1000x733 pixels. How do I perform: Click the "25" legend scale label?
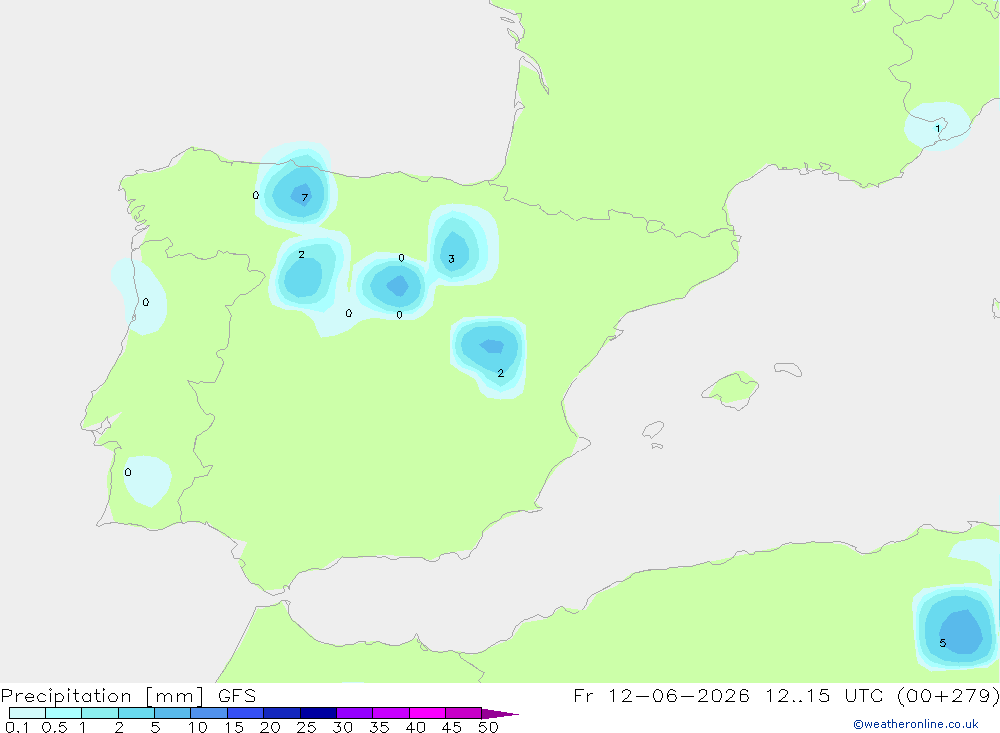click(306, 727)
